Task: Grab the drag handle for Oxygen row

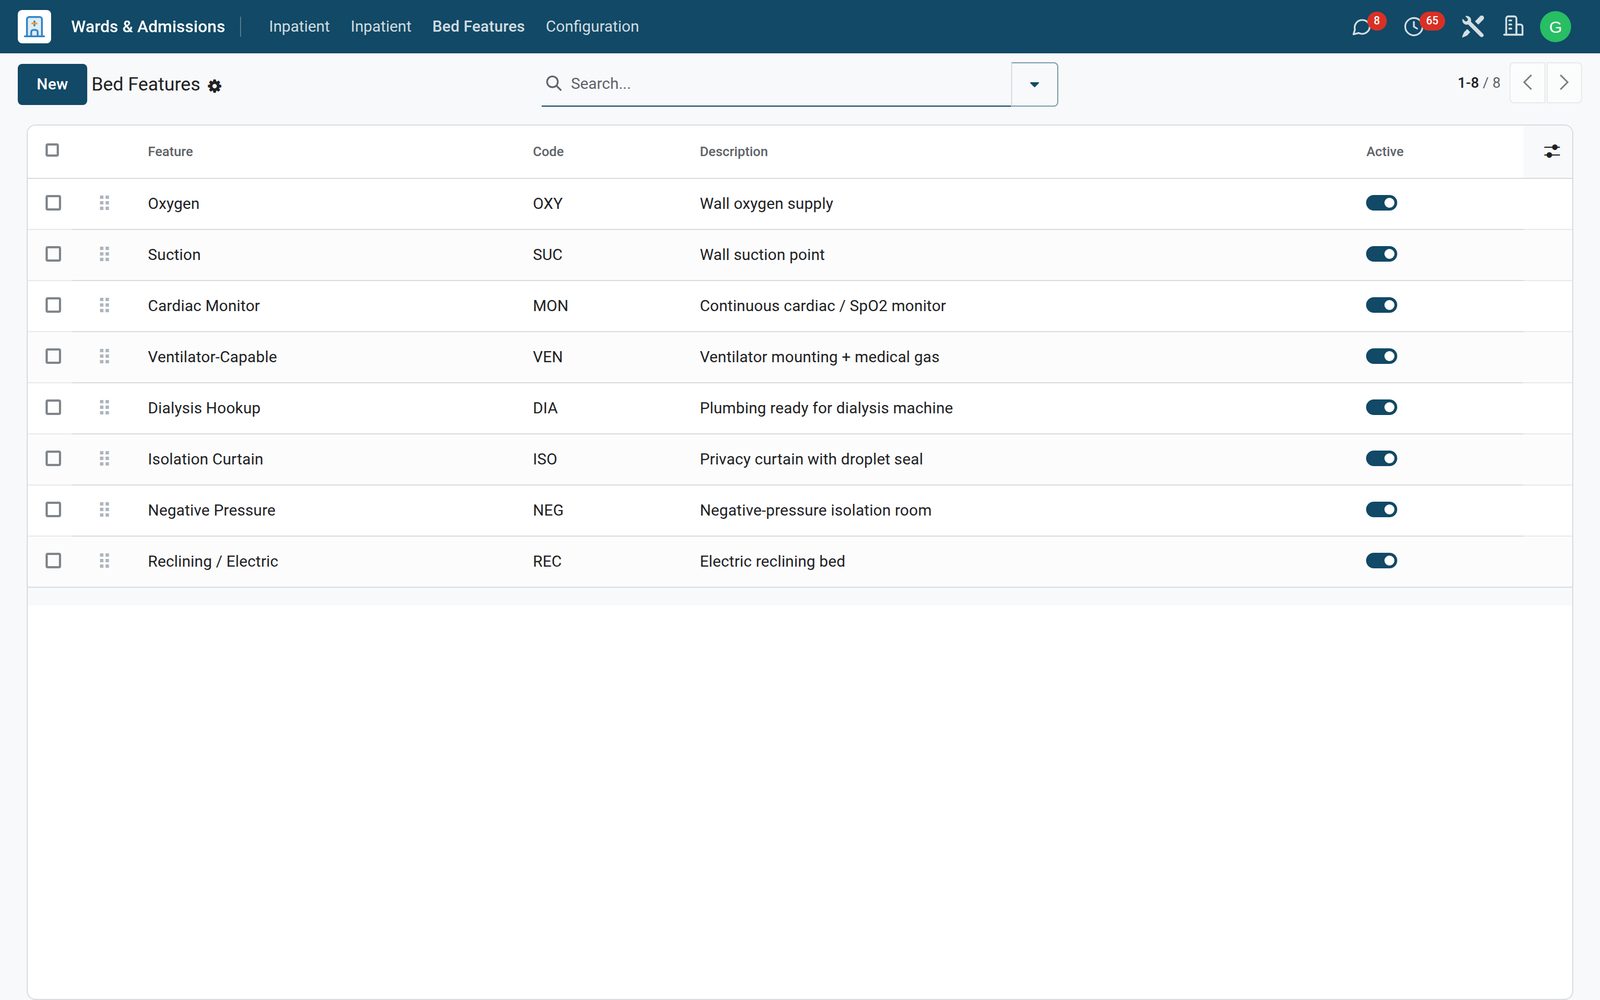Action: [104, 203]
